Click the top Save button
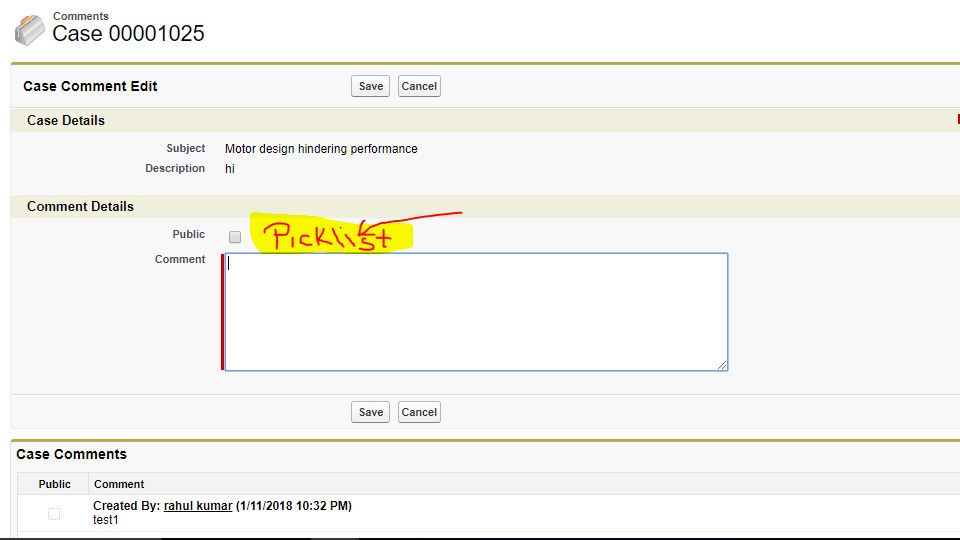 pyautogui.click(x=370, y=86)
